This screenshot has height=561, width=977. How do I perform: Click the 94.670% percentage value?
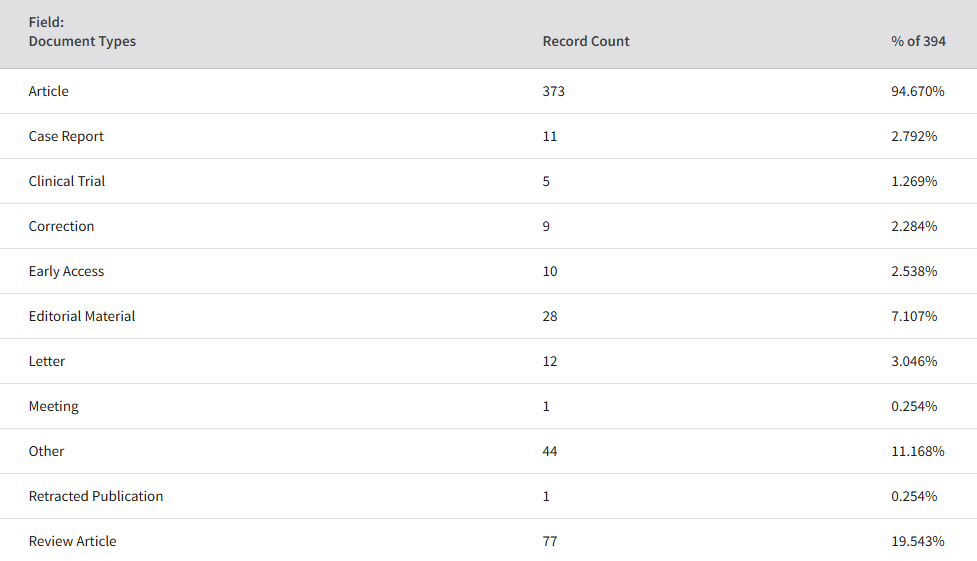tap(918, 91)
